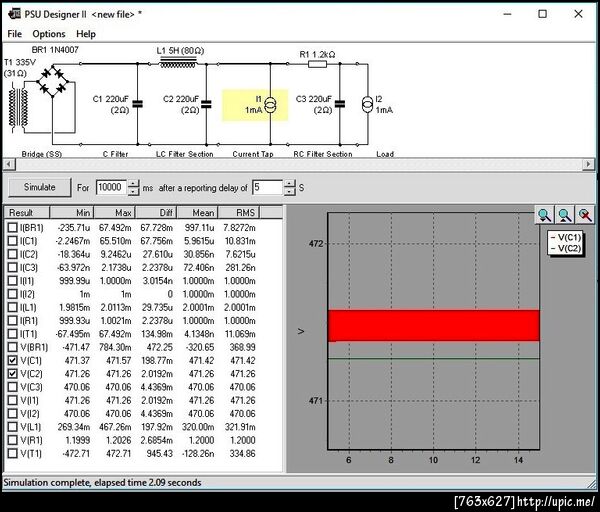Enable the V(BR1) result checkbox
Viewport: 600px width, 512px height.
tap(13, 347)
